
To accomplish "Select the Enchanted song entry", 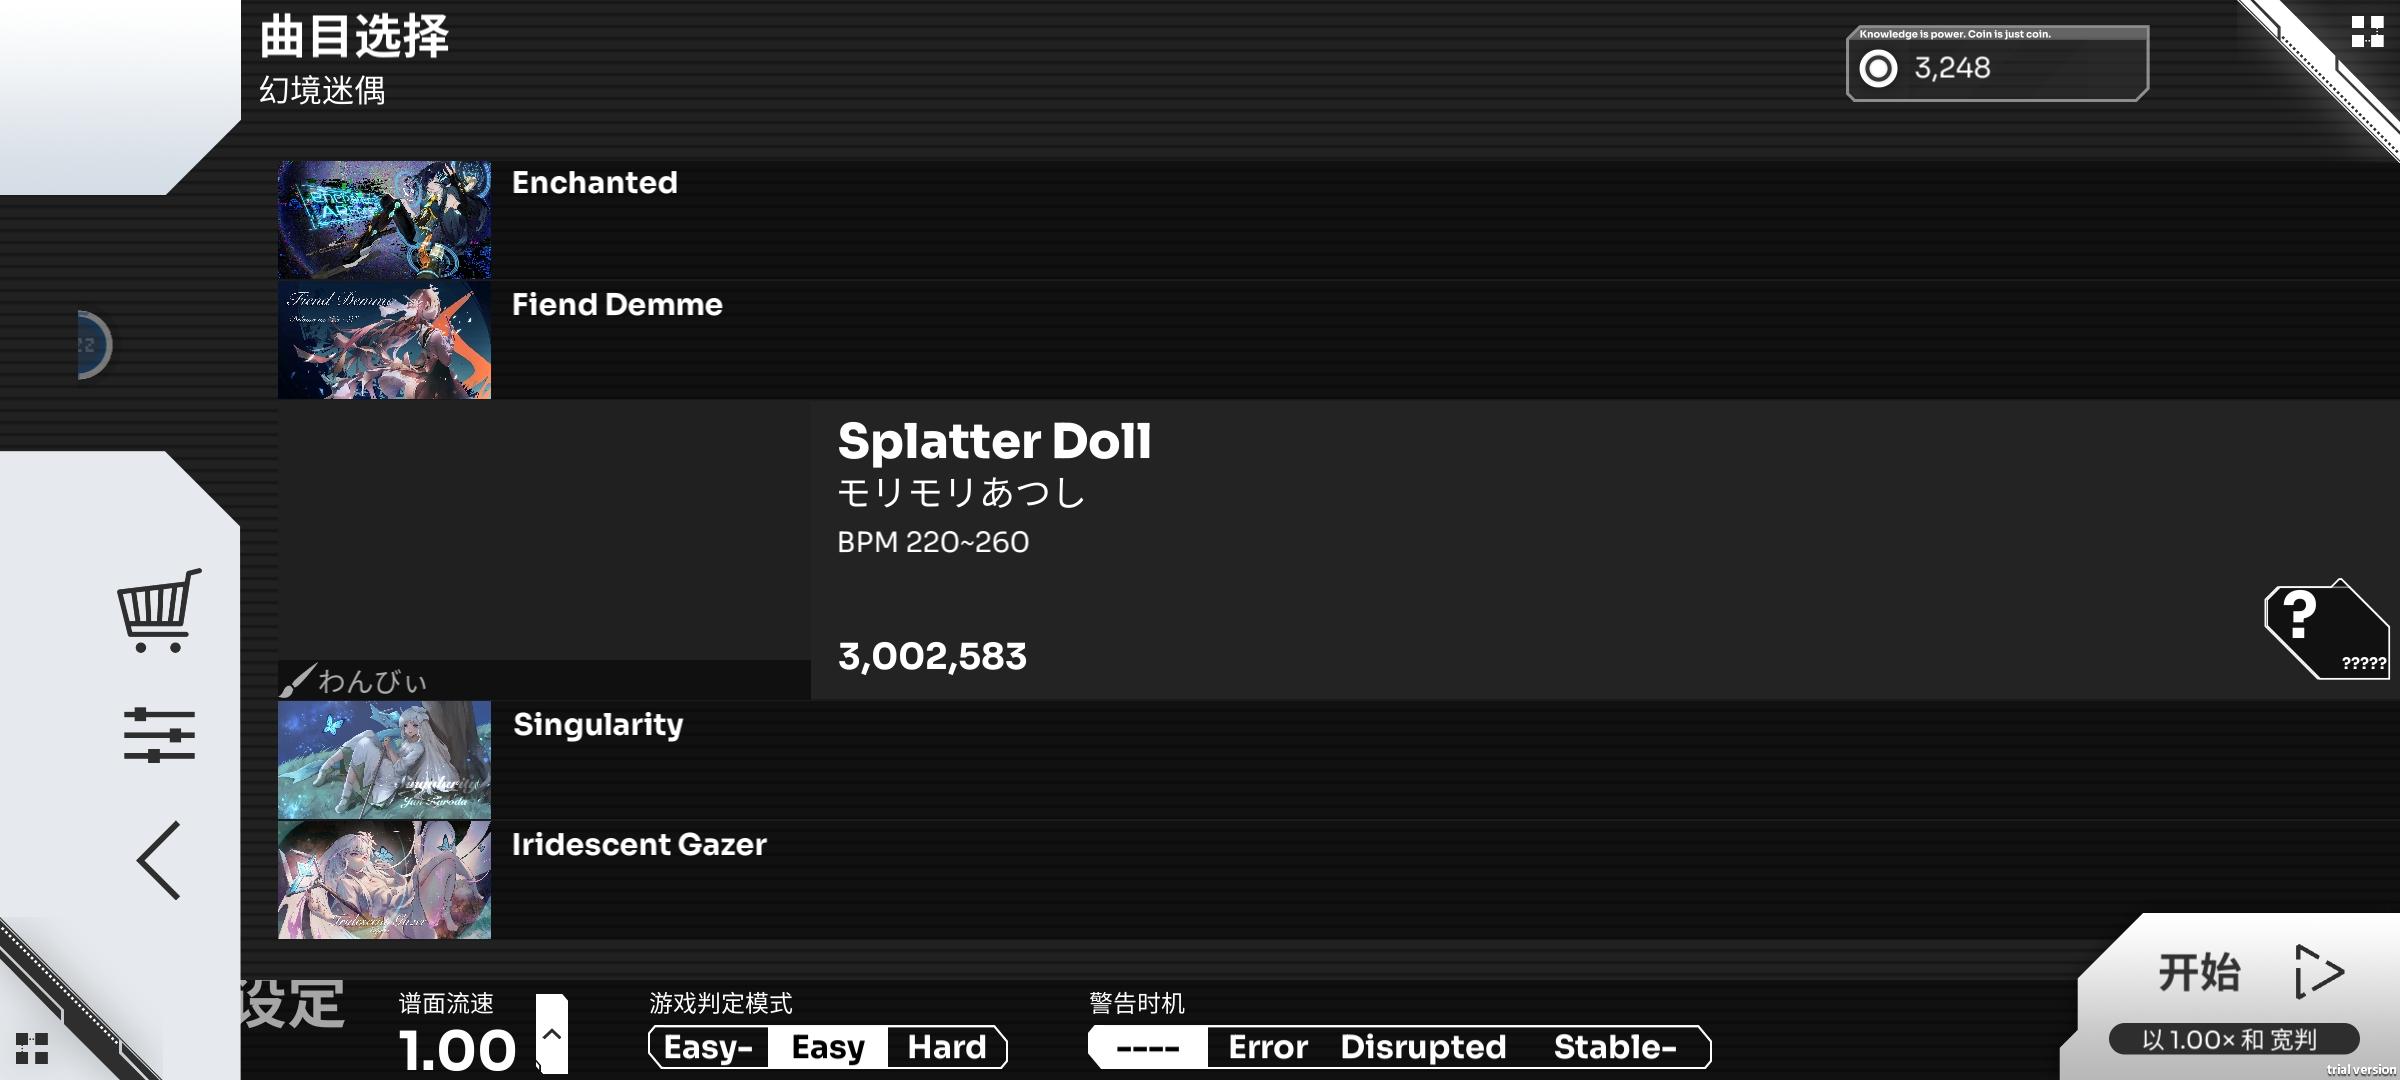I will (594, 183).
